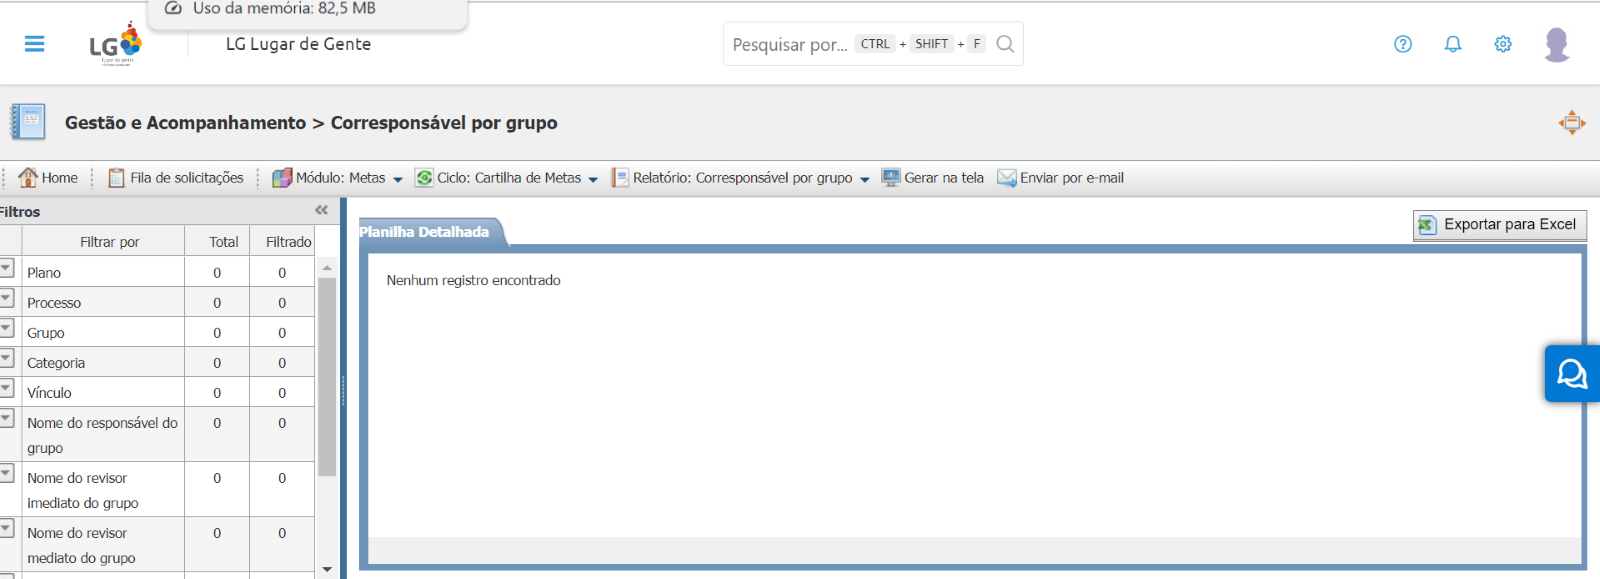Click the Enviar por e-mail envelope icon

pos(1007,178)
